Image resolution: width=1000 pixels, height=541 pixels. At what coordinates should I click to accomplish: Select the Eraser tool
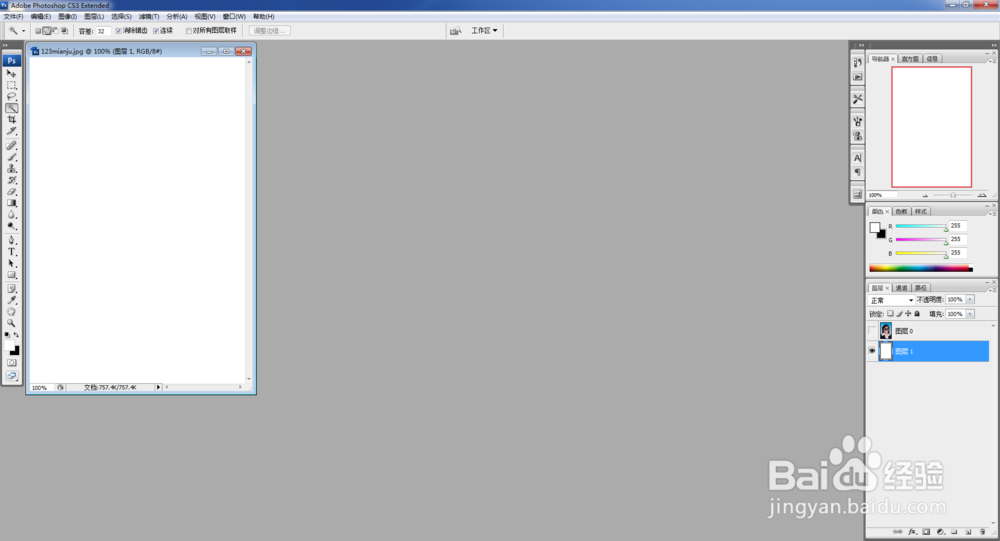coord(11,191)
